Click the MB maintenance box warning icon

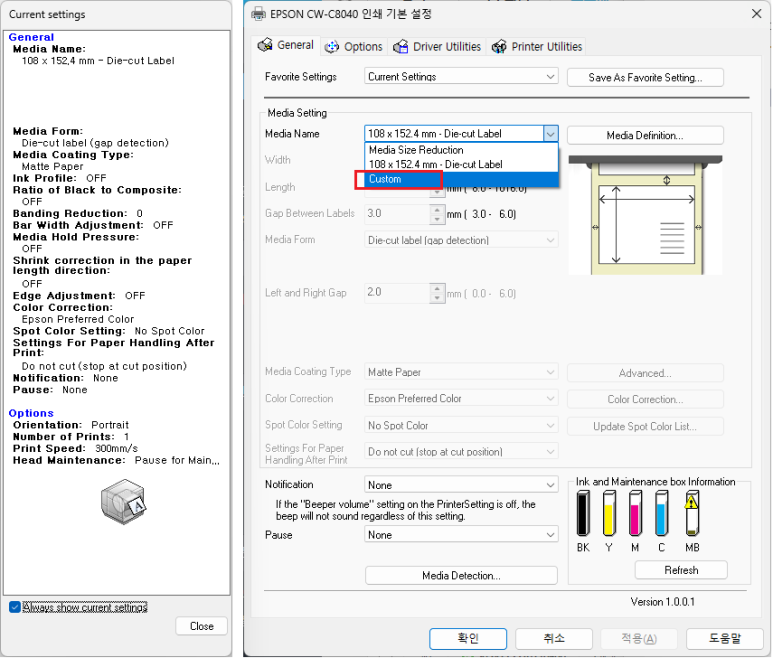pyautogui.click(x=692, y=501)
